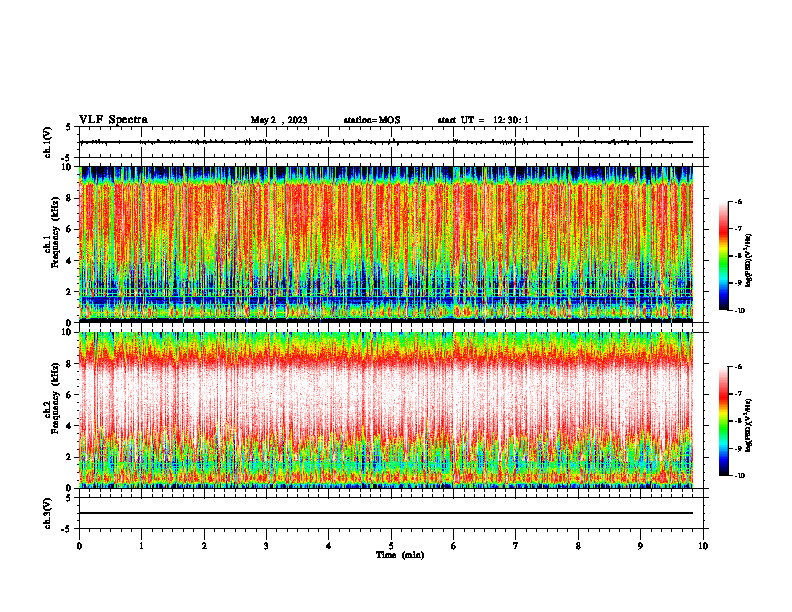
Task: Click the "0" tick on the time axis
Action: [79, 546]
